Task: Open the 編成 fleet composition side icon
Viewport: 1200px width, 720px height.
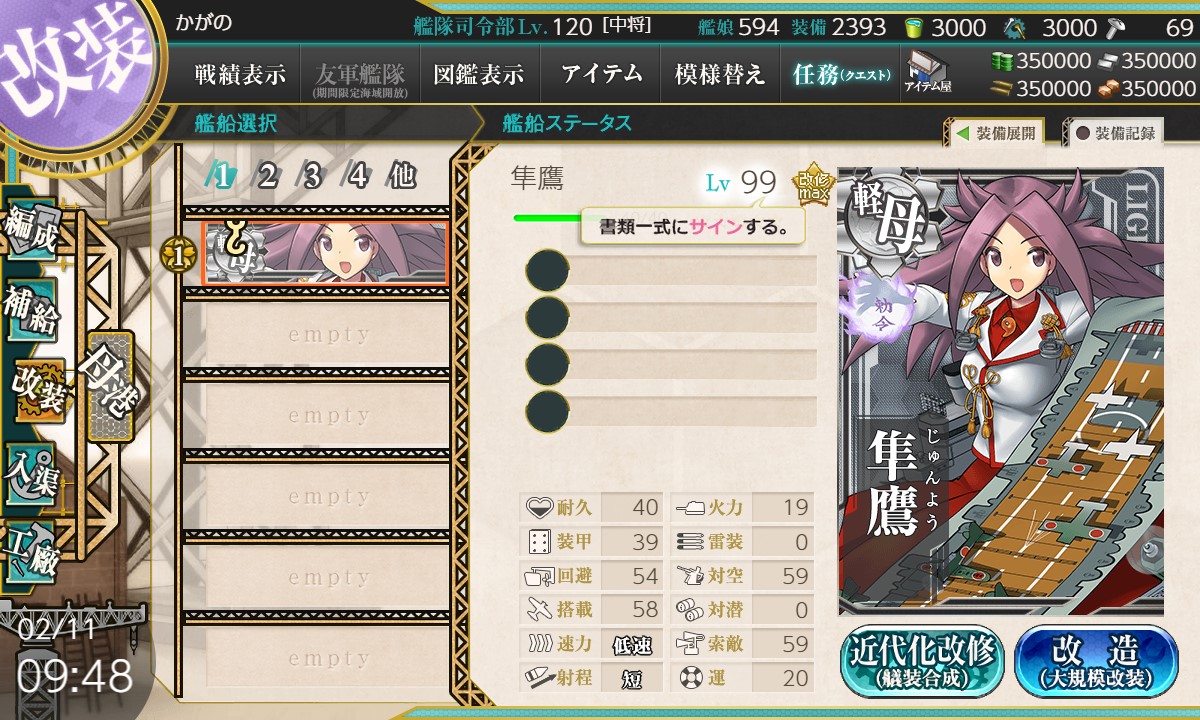Action: [x=29, y=229]
